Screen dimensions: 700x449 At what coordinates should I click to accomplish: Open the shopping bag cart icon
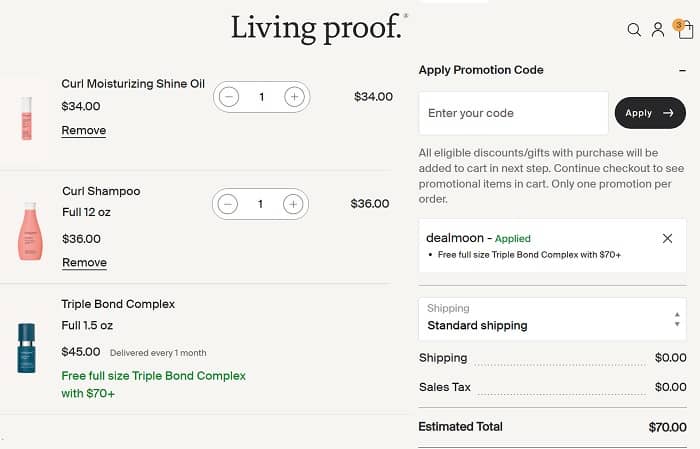tap(685, 30)
